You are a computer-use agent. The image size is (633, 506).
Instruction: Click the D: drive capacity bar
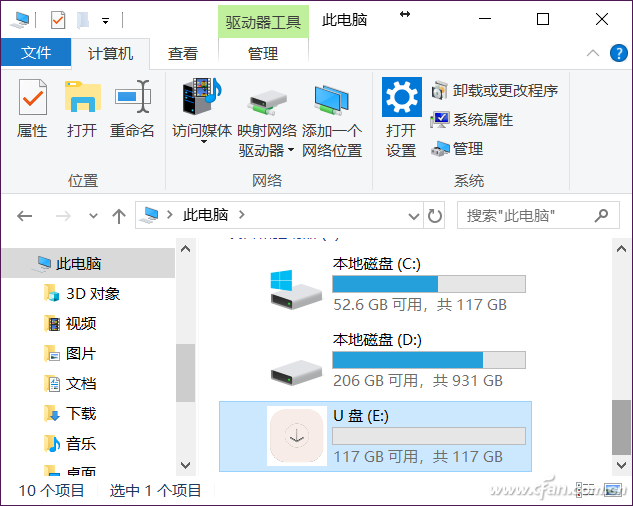click(x=429, y=360)
